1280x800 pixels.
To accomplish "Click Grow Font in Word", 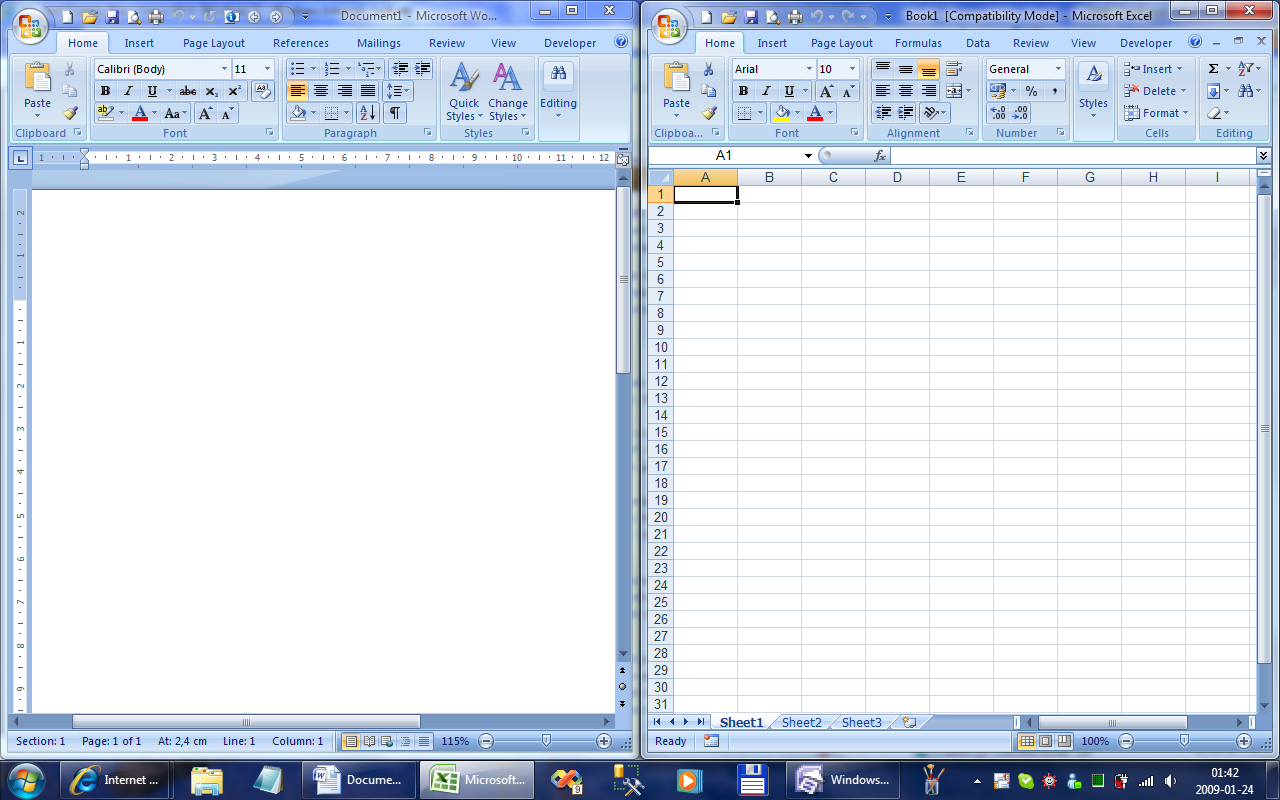I will click(205, 114).
